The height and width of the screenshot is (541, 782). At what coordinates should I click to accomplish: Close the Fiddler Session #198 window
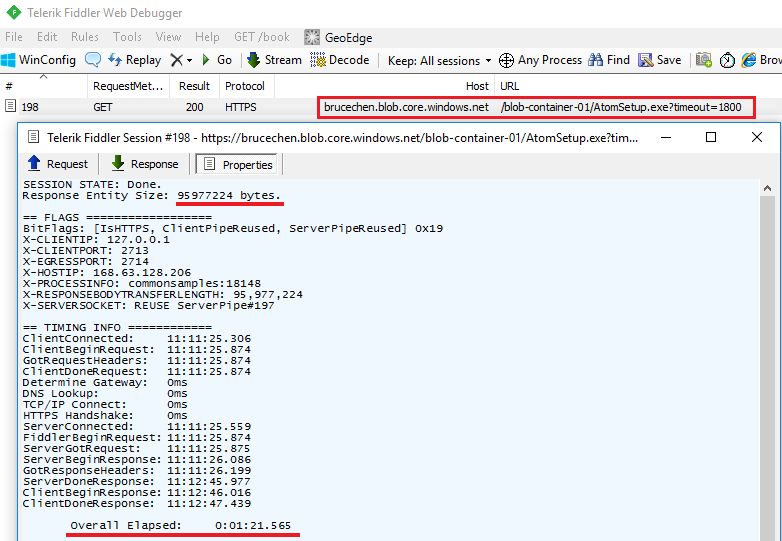[x=757, y=137]
